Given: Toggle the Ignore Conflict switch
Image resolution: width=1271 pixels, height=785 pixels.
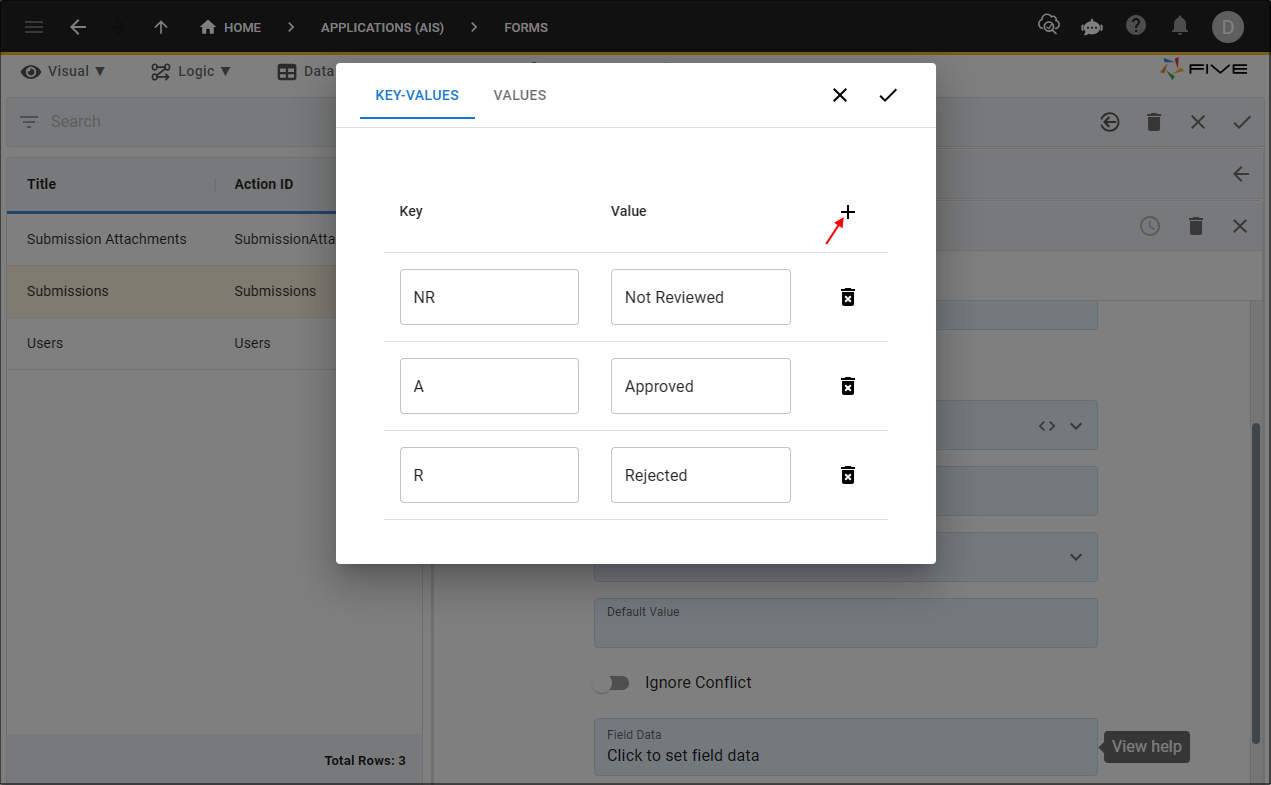Looking at the screenshot, I should [613, 682].
